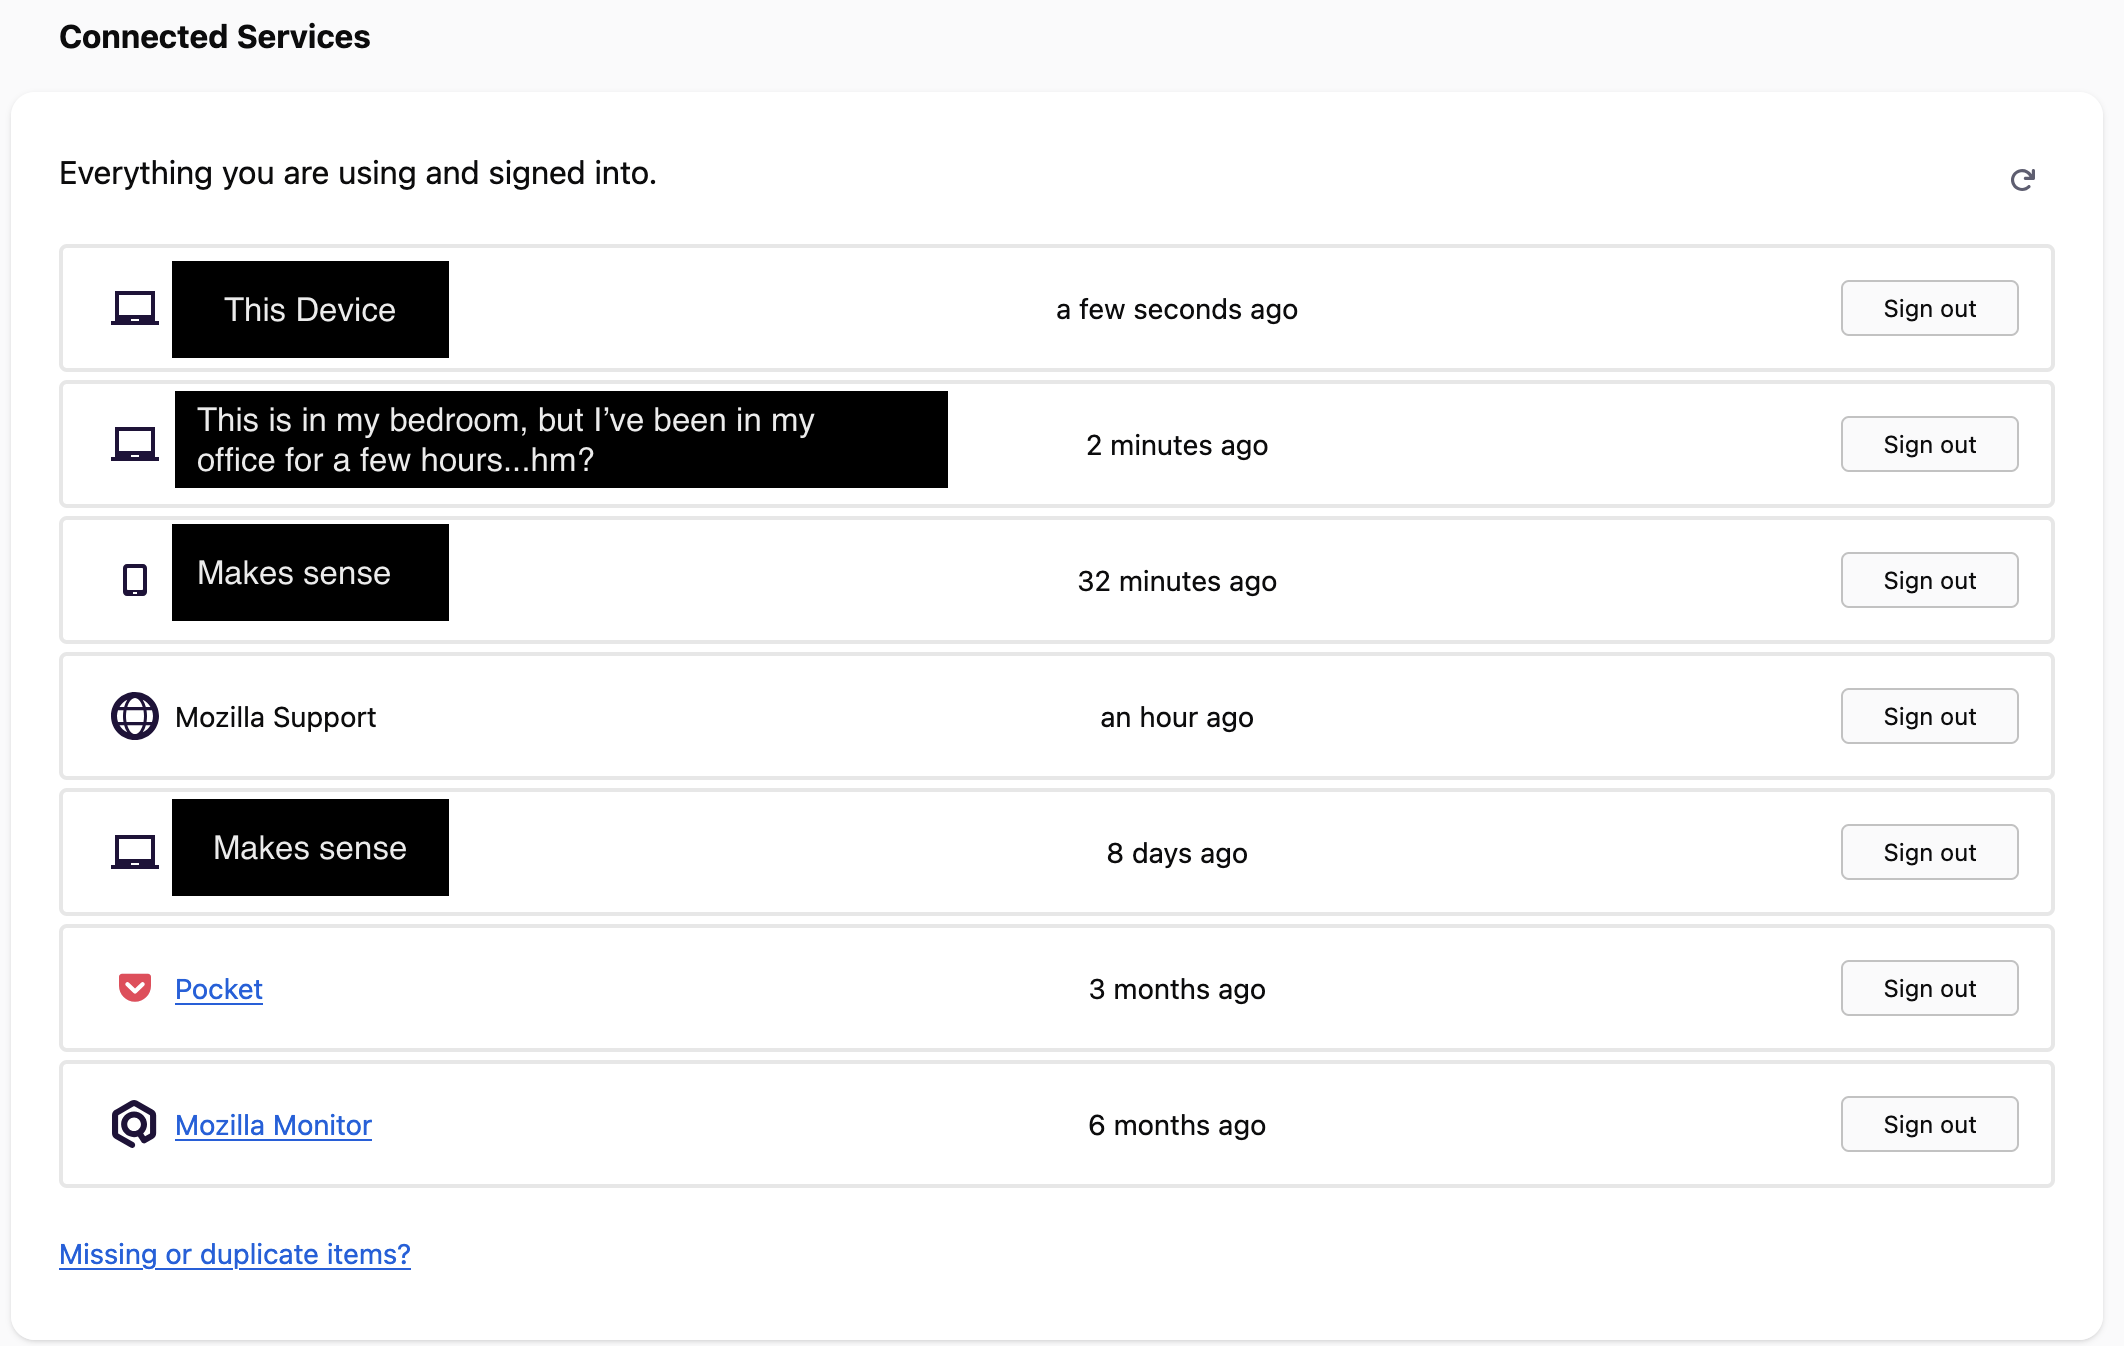Screen dimensions: 2124x1346
Task: Click 'Everything you are using and signed into' text
Action: click(x=358, y=173)
